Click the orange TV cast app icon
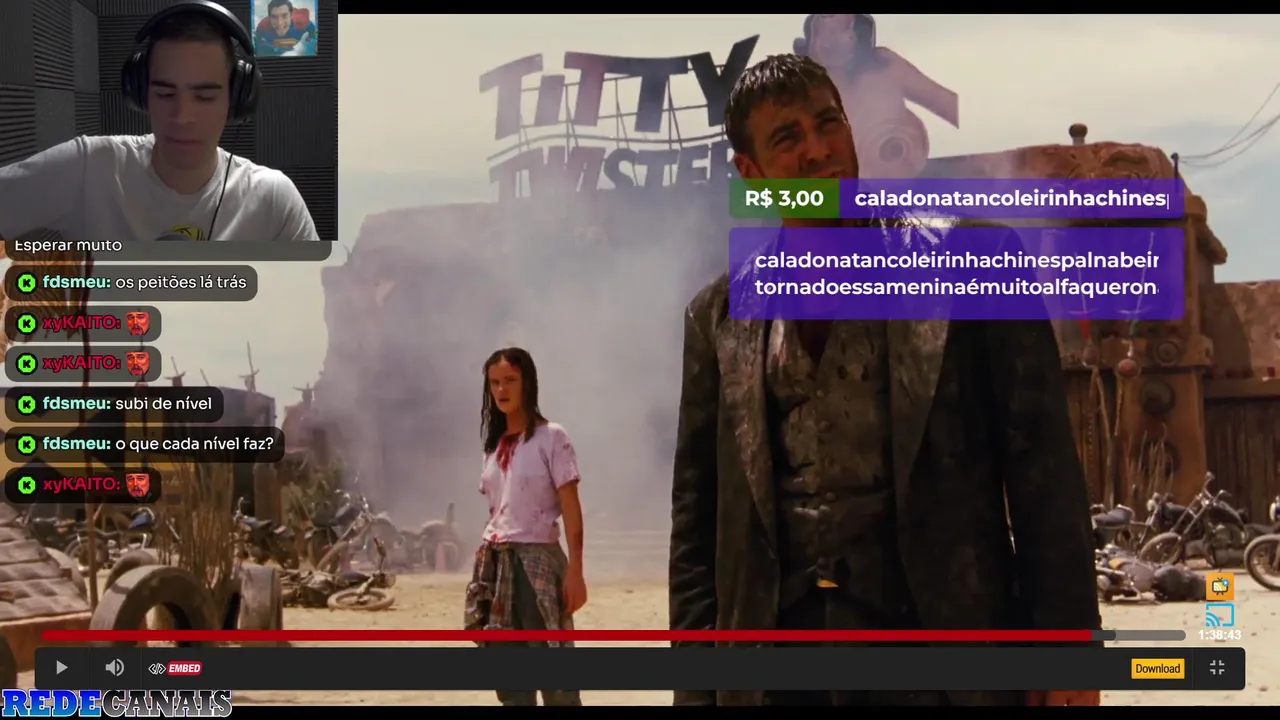Viewport: 1280px width, 720px height. click(x=1219, y=586)
